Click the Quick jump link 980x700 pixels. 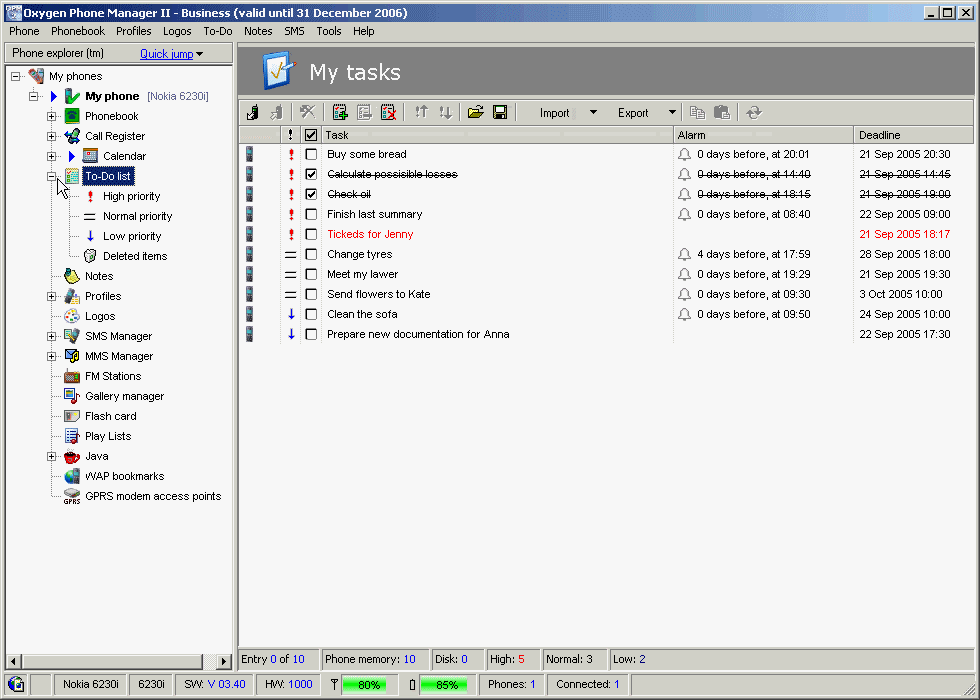[167, 54]
